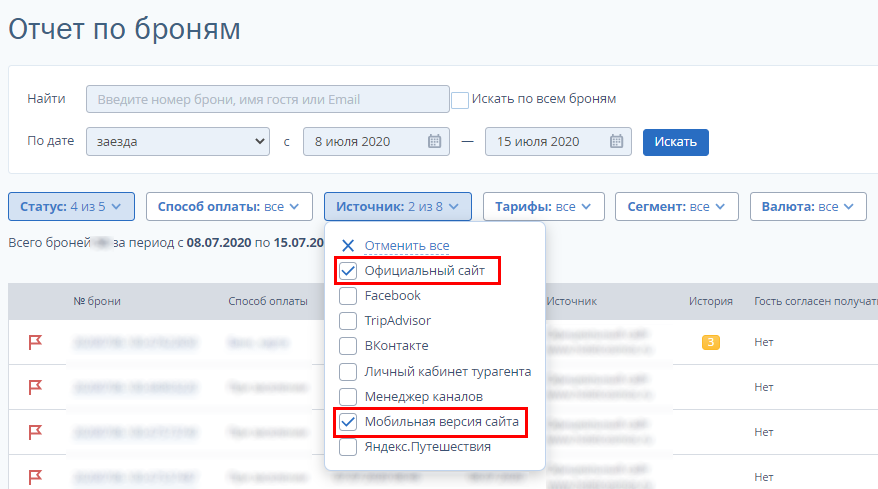Click the red flag in first row
Viewport: 878px width, 489px height.
pyautogui.click(x=35, y=342)
